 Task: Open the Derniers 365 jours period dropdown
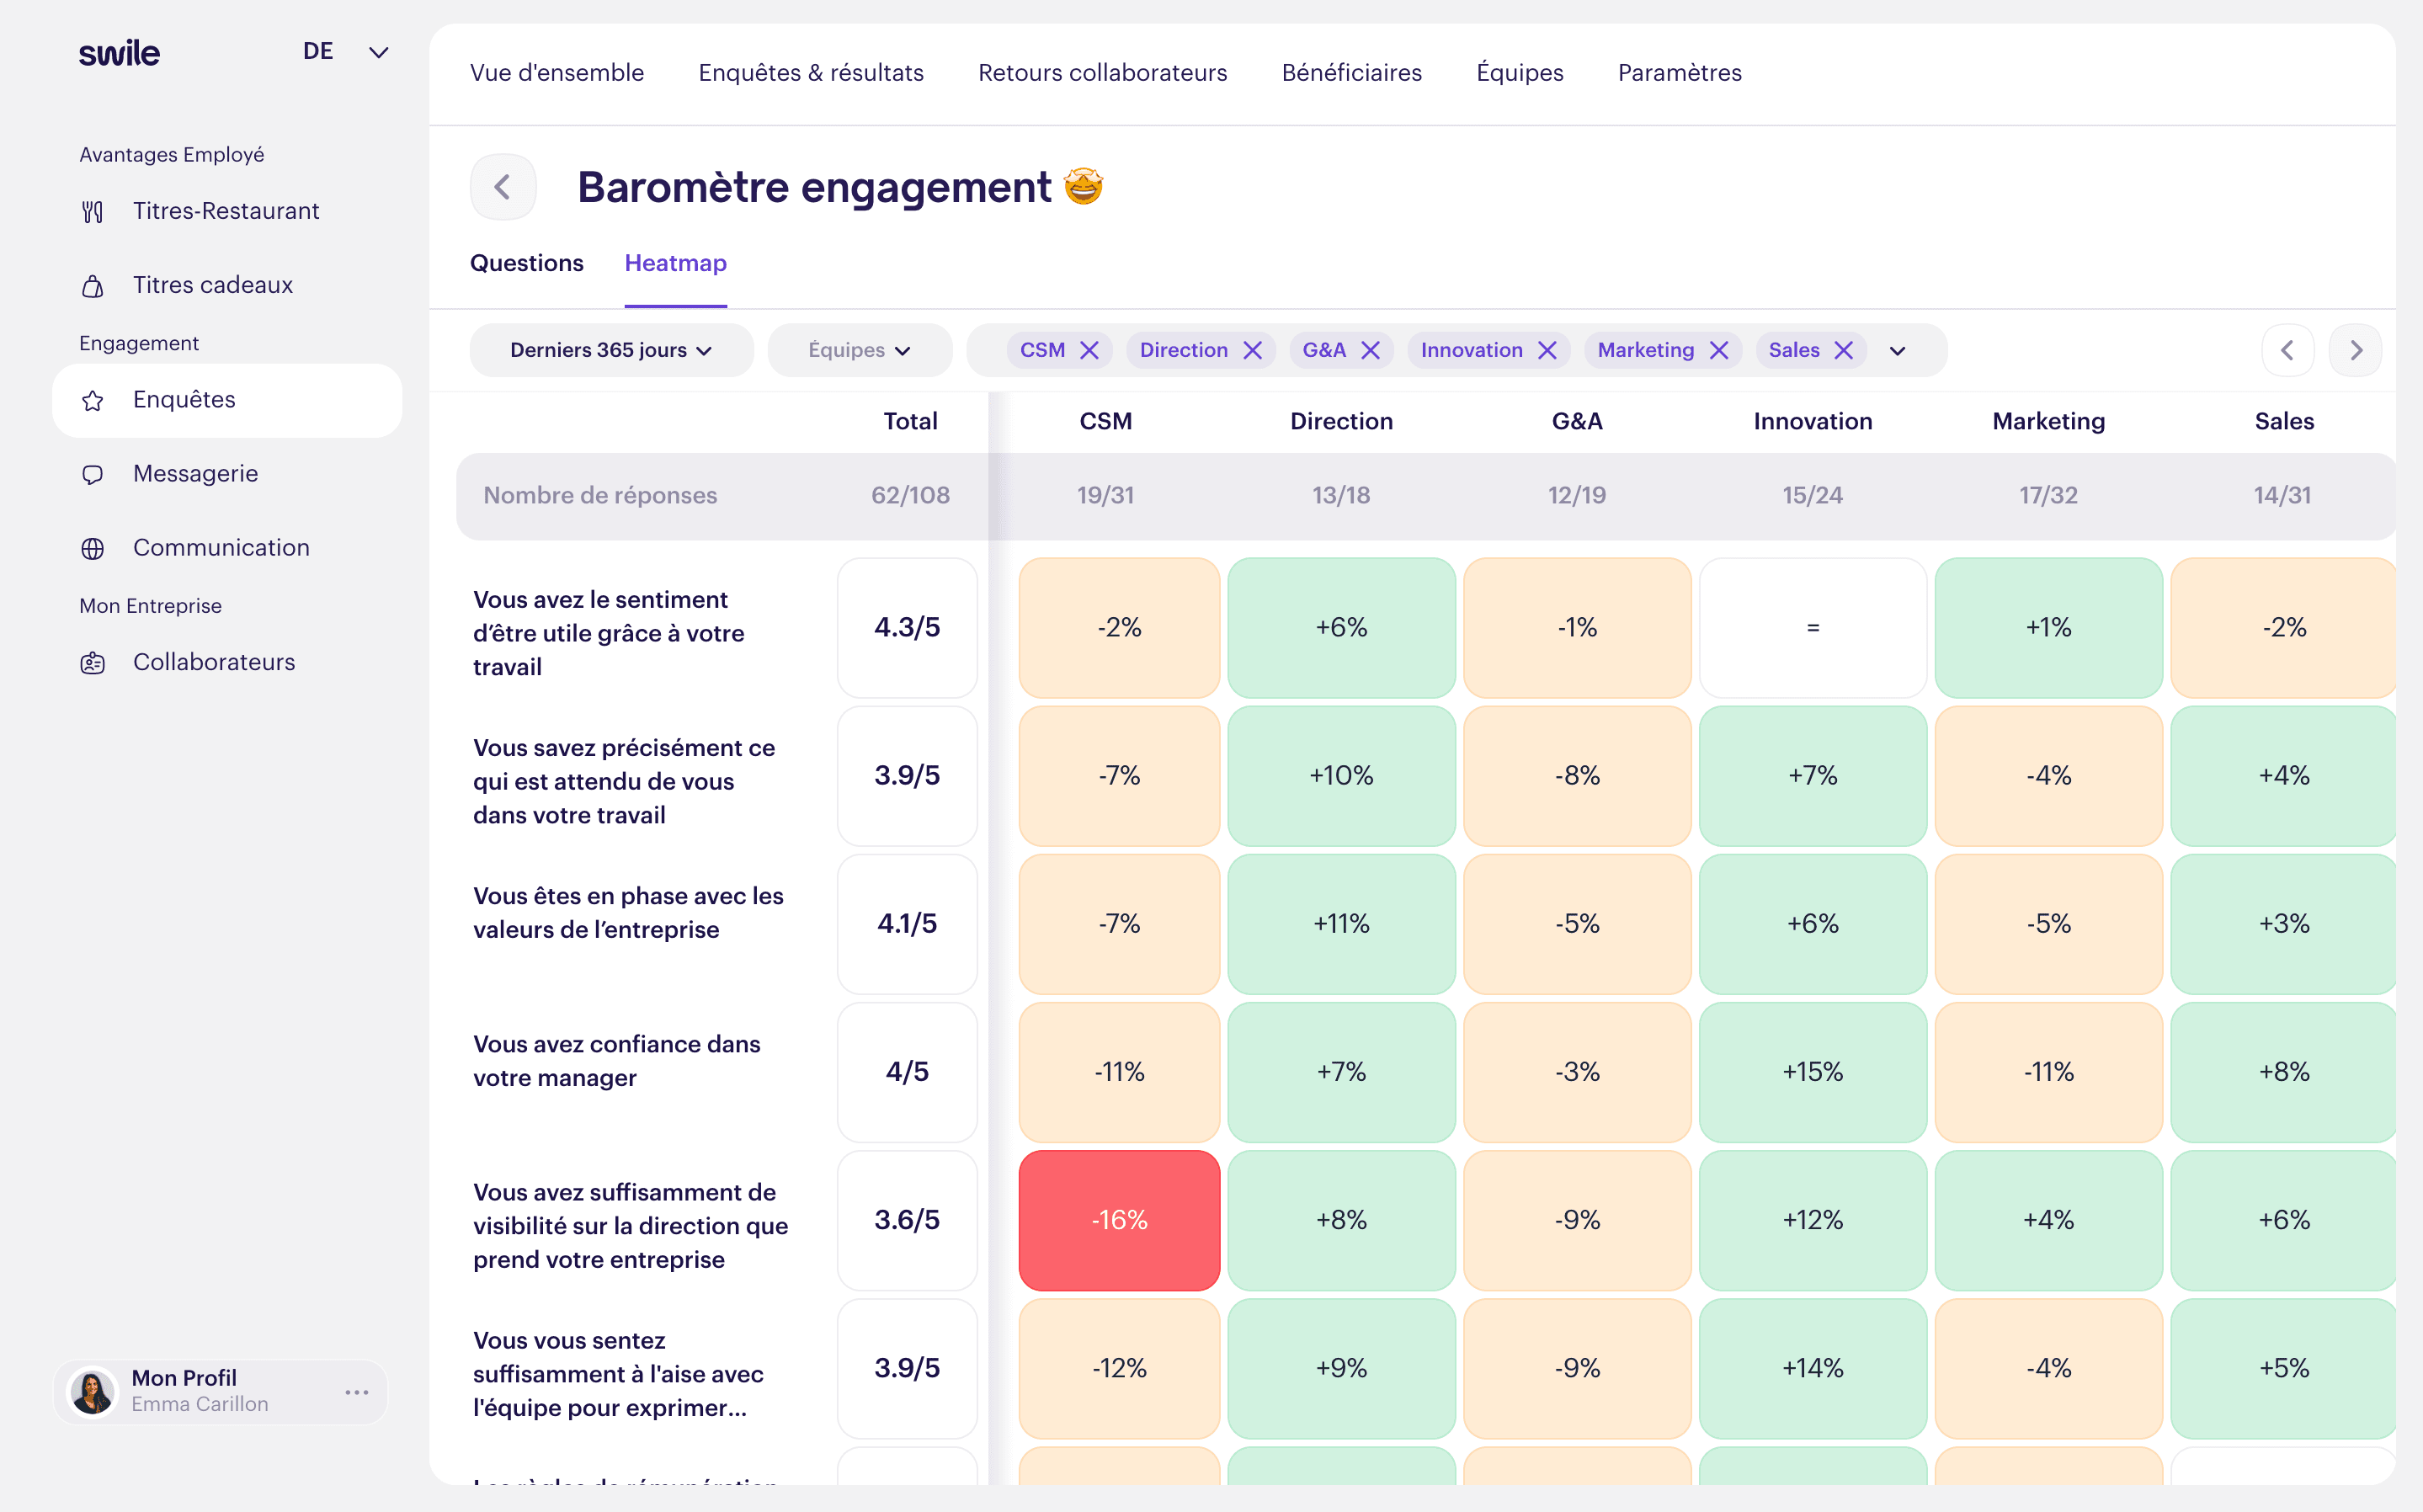610,350
